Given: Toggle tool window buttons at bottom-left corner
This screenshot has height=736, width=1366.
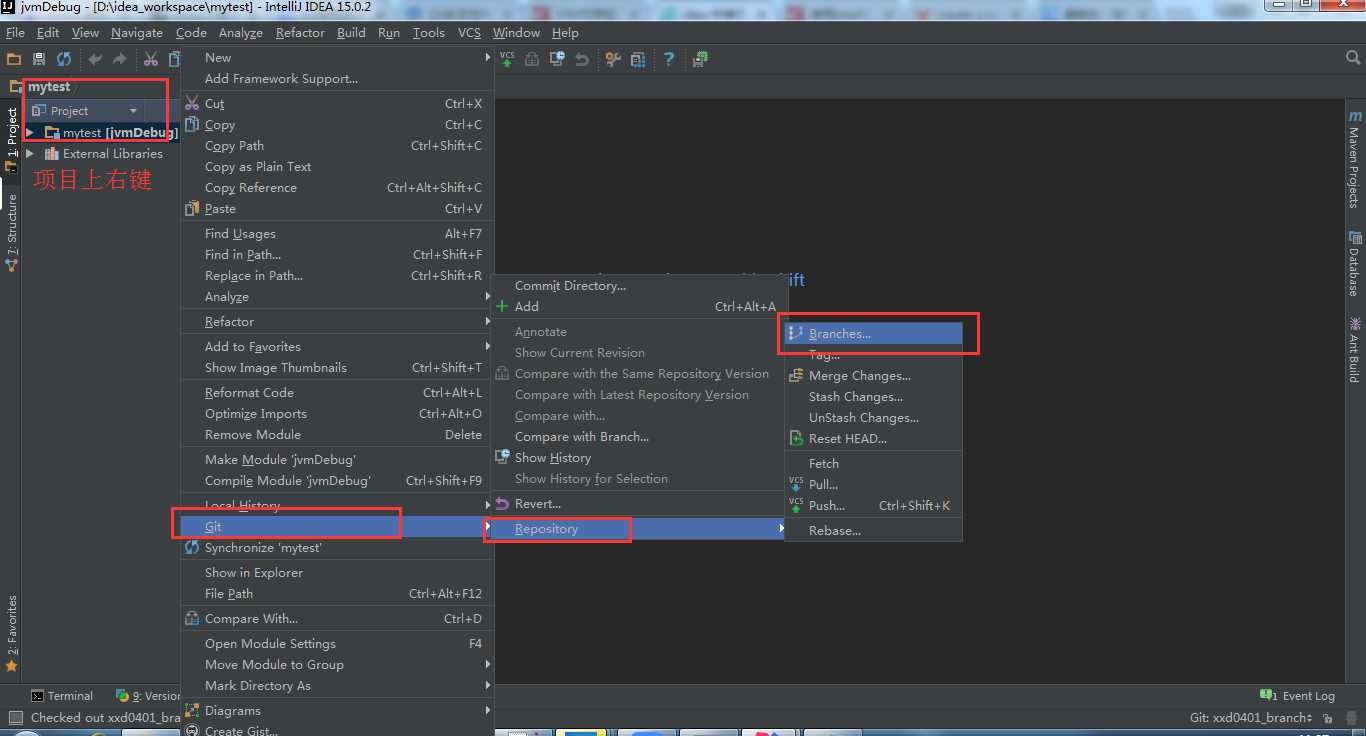Looking at the screenshot, I should tap(14, 718).
